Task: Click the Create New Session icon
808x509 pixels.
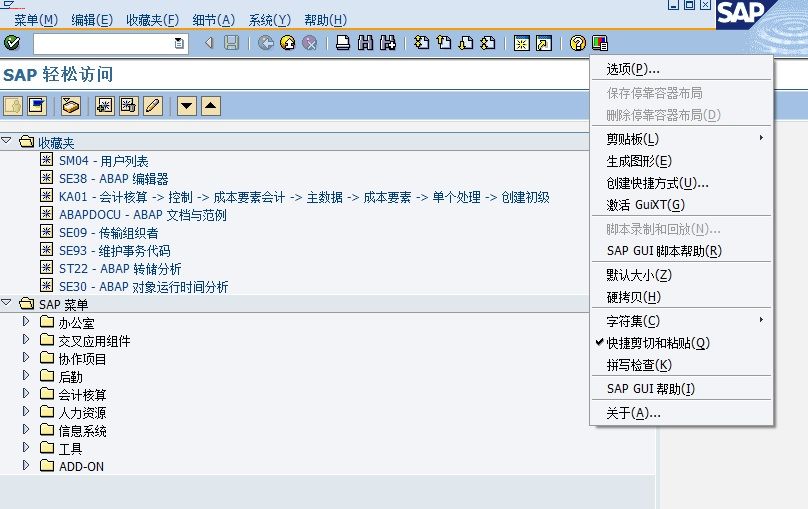Action: tap(521, 43)
